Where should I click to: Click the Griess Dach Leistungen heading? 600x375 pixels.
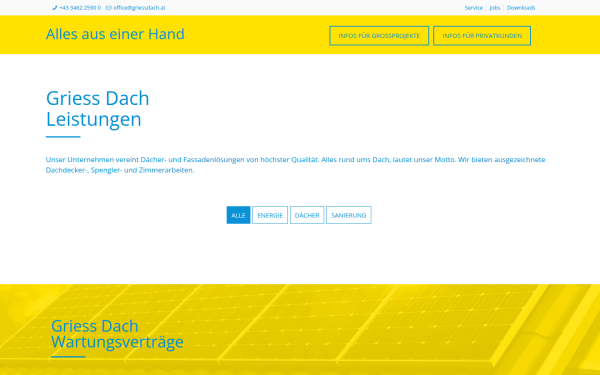pyautogui.click(x=98, y=109)
